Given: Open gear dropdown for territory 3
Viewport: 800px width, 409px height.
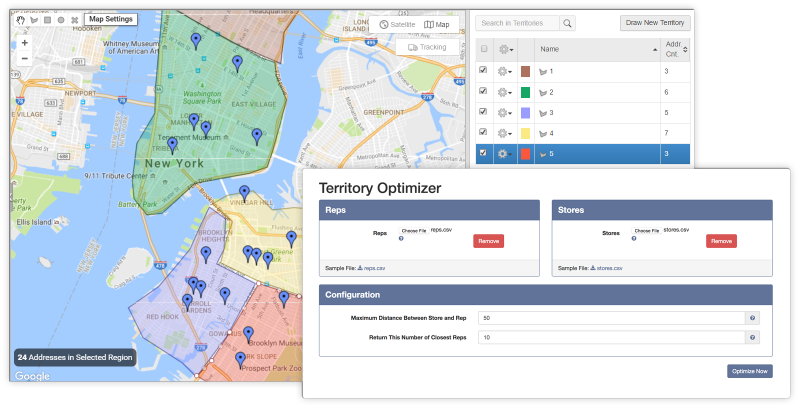Looking at the screenshot, I should (505, 113).
